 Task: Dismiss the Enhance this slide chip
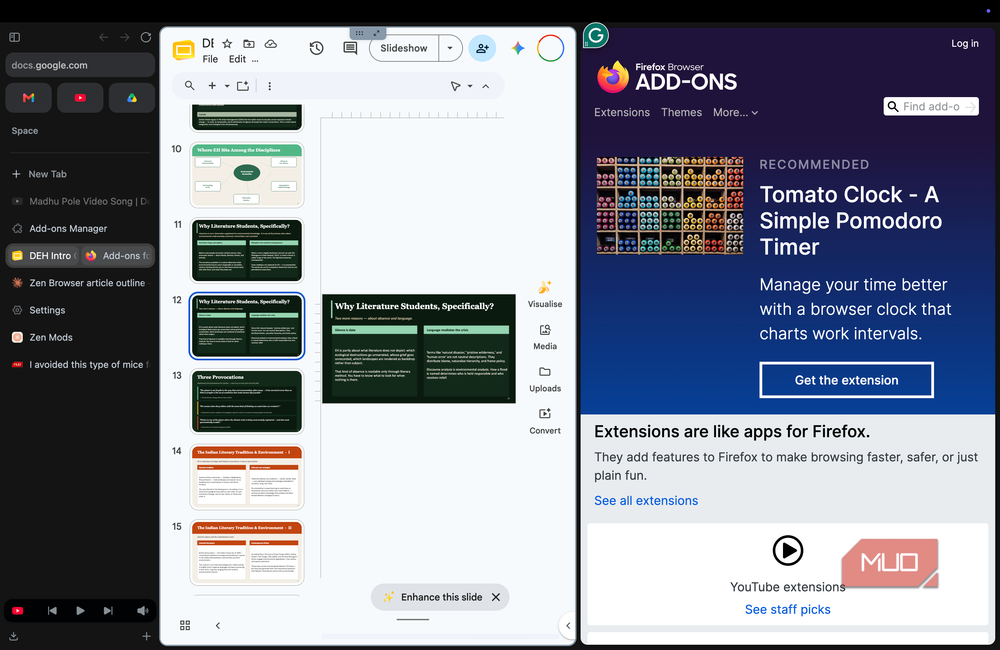(x=496, y=597)
